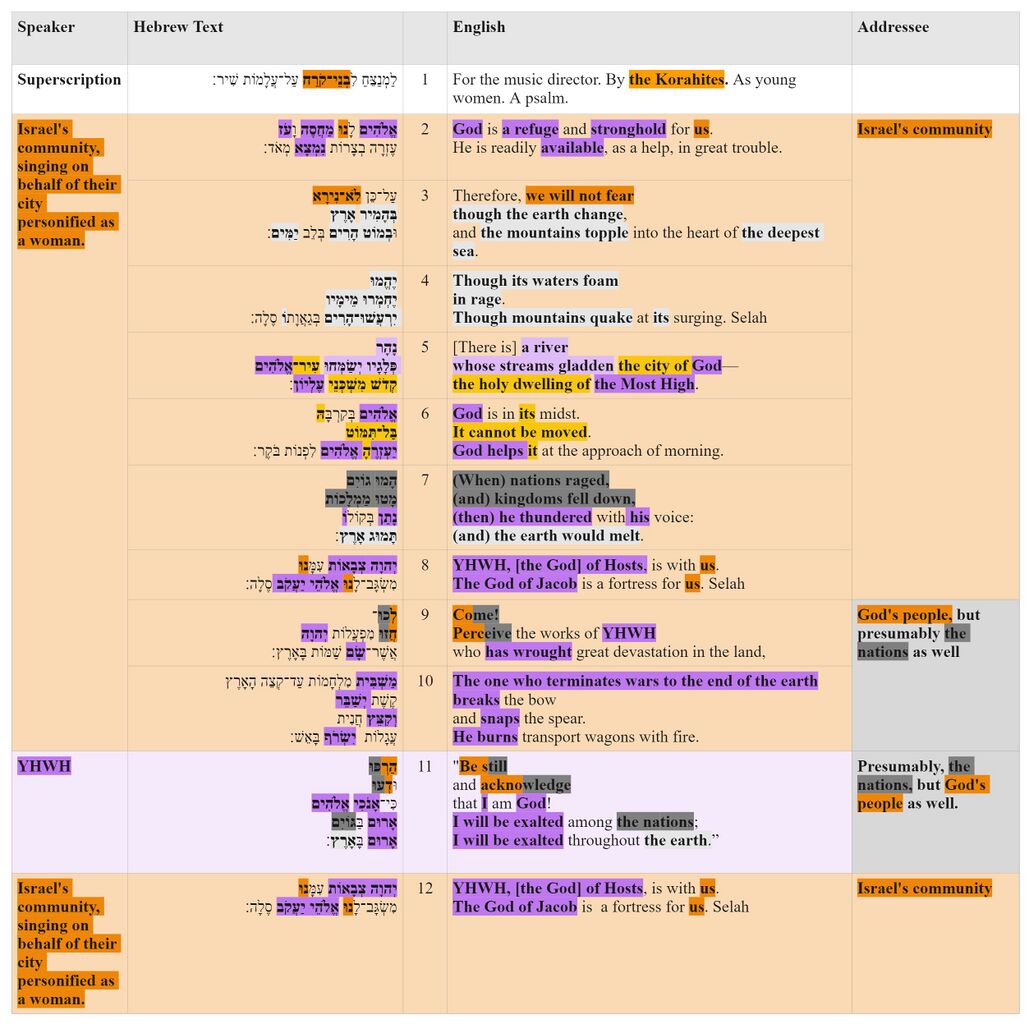Click the "English" column header

pyautogui.click(x=479, y=27)
